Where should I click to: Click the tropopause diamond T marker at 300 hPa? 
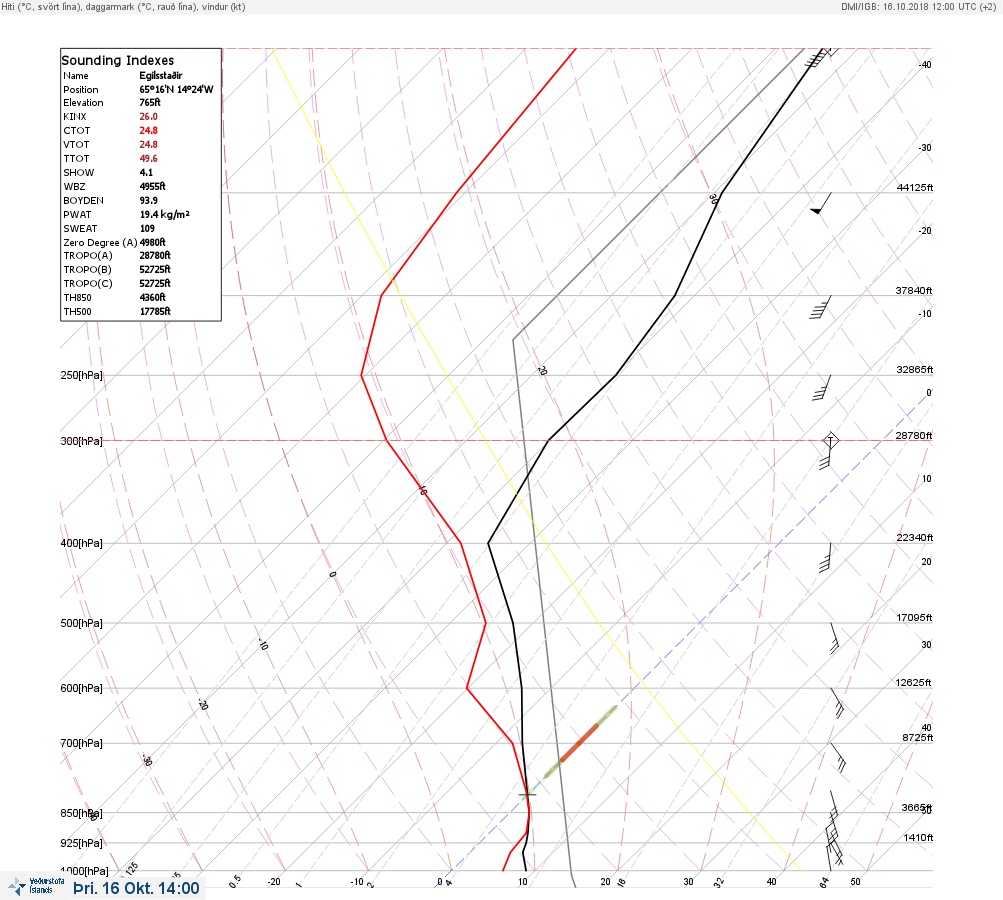point(830,440)
